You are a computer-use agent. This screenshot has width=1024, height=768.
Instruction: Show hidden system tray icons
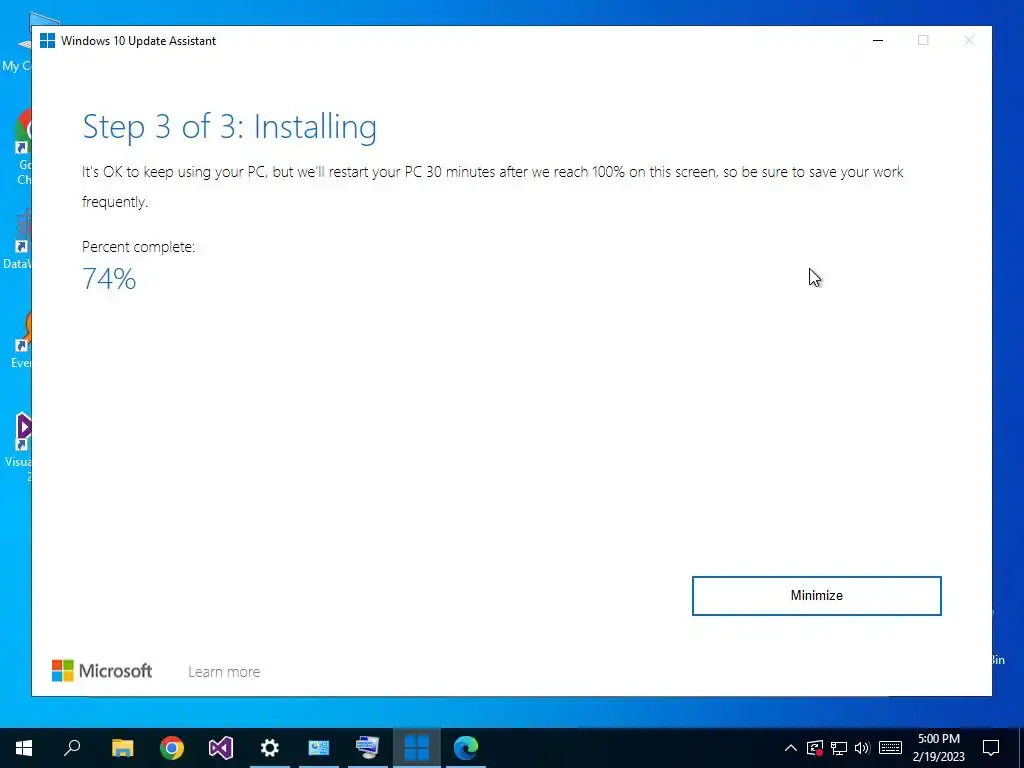pos(790,748)
